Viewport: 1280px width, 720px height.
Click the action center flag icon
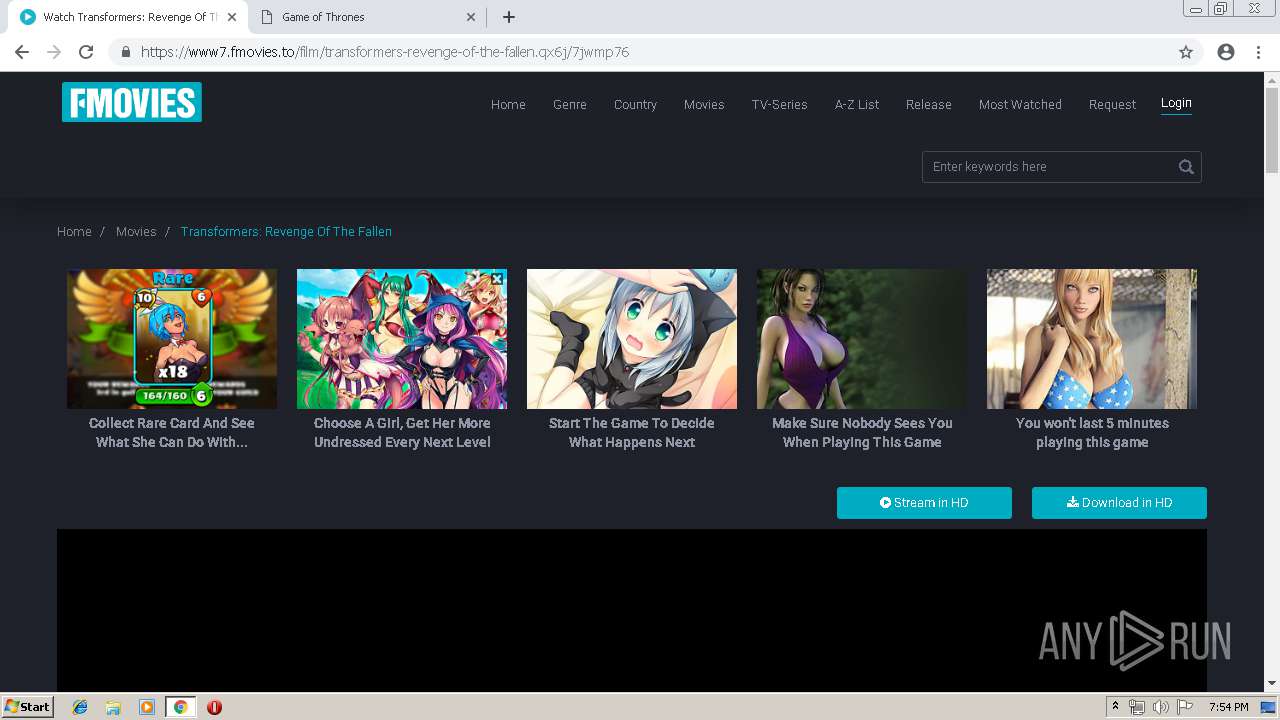(1185, 707)
